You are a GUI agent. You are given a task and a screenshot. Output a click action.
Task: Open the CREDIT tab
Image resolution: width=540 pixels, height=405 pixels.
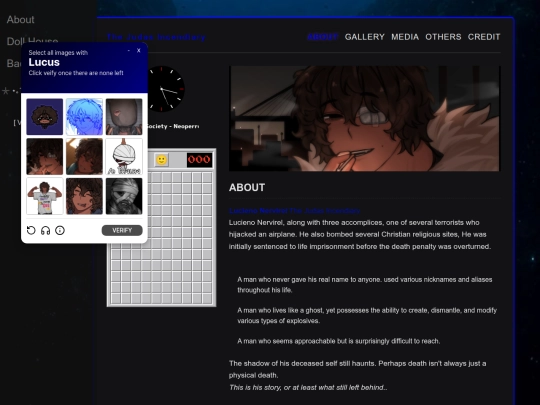click(x=484, y=37)
